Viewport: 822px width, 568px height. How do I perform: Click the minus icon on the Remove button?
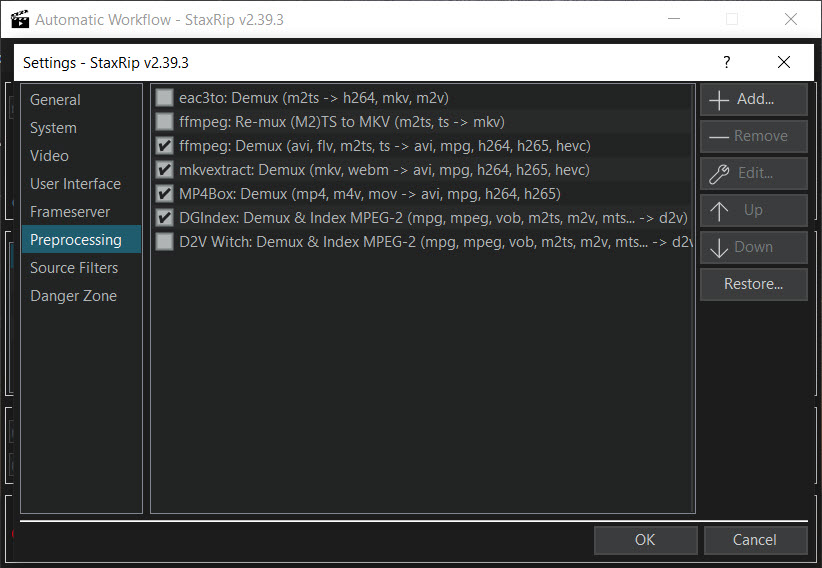point(719,137)
